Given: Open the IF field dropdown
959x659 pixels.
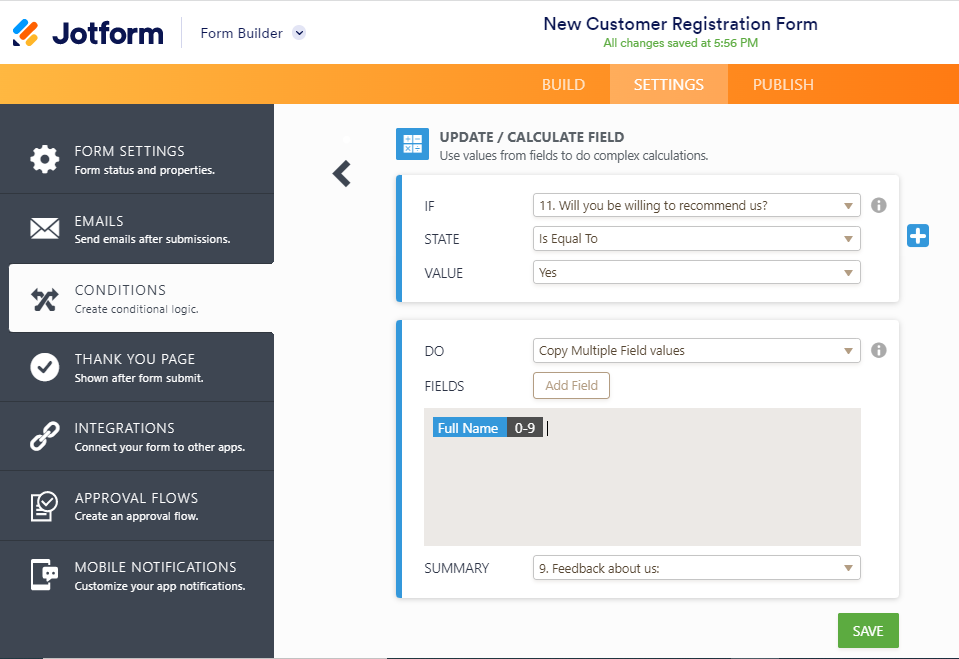Looking at the screenshot, I should 697,206.
